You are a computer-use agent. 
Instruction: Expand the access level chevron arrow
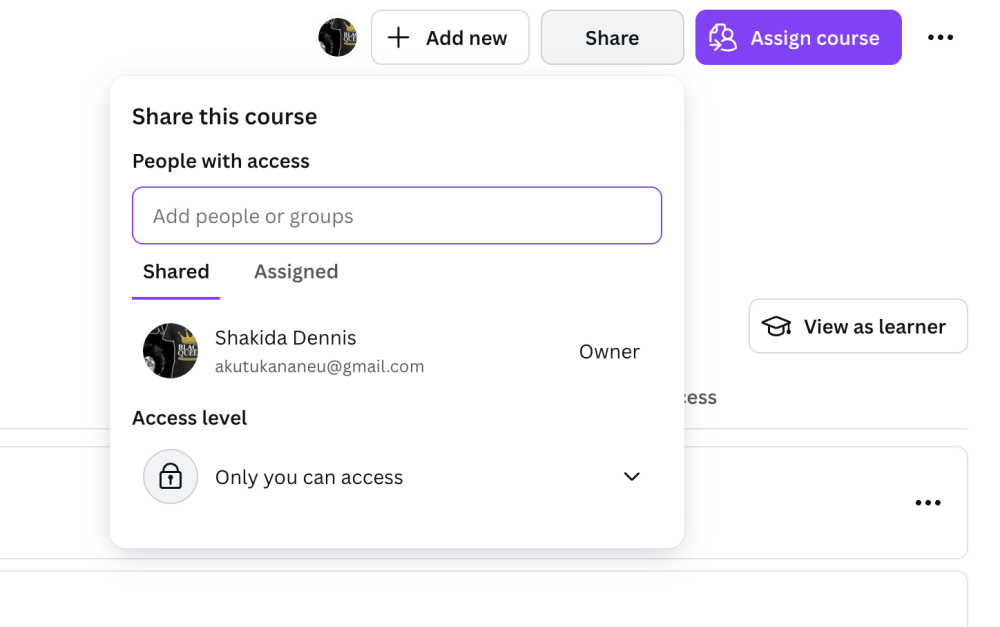click(631, 477)
